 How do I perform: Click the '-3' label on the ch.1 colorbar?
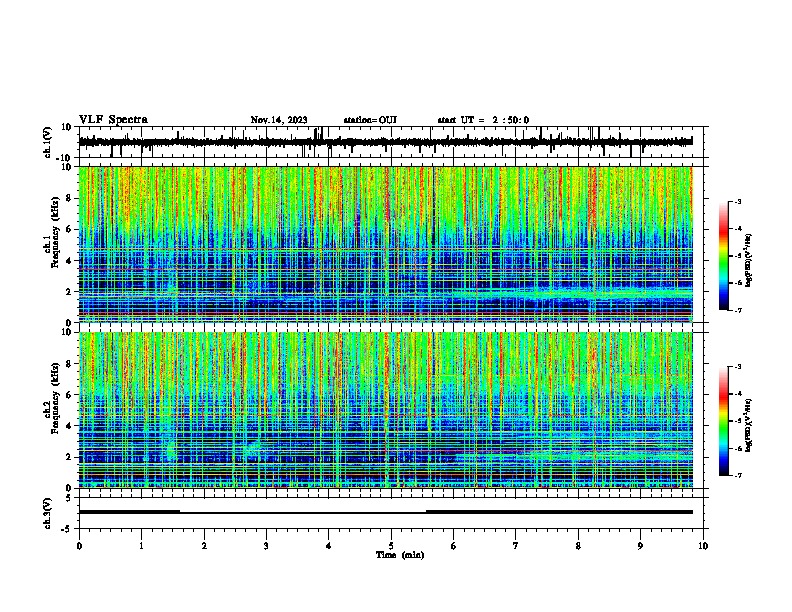tap(738, 202)
